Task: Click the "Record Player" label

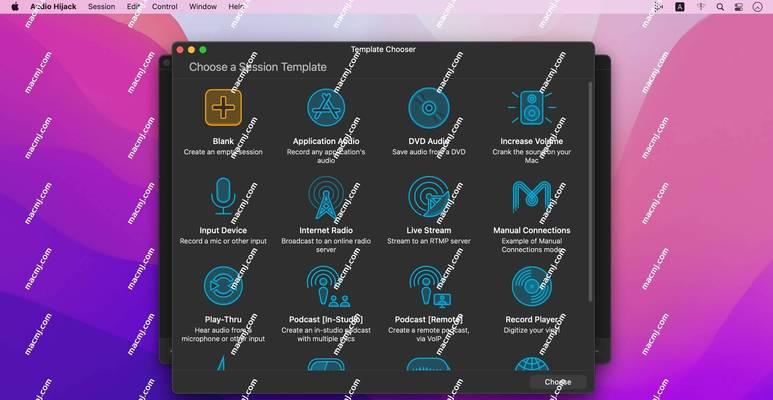Action: (531, 319)
